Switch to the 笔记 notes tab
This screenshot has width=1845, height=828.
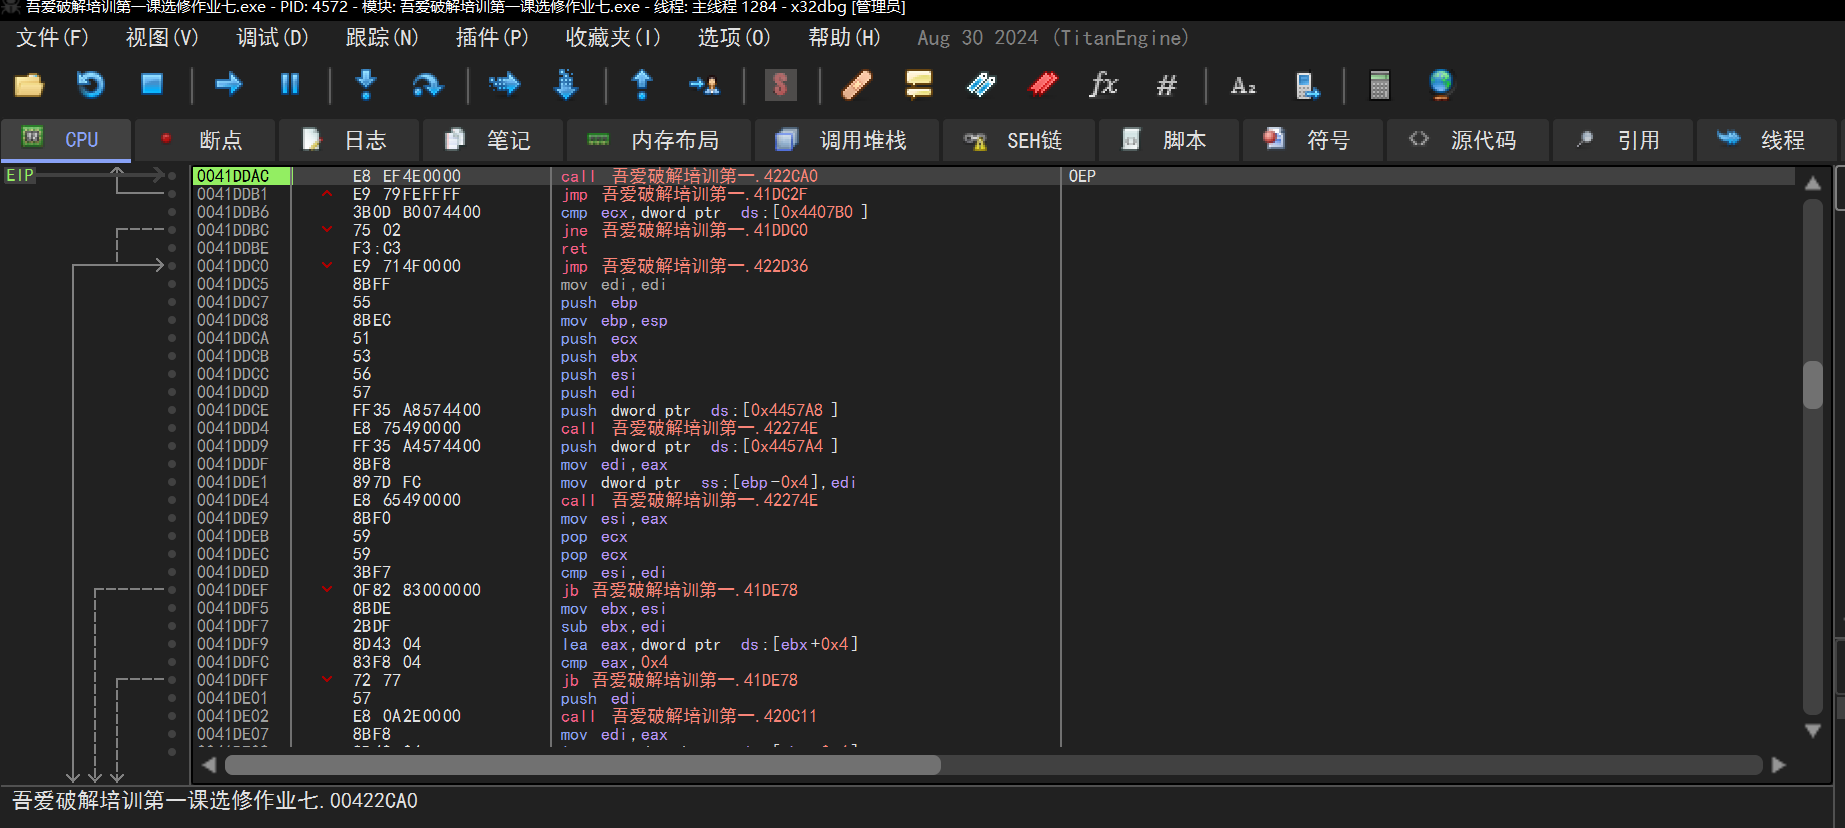click(493, 140)
